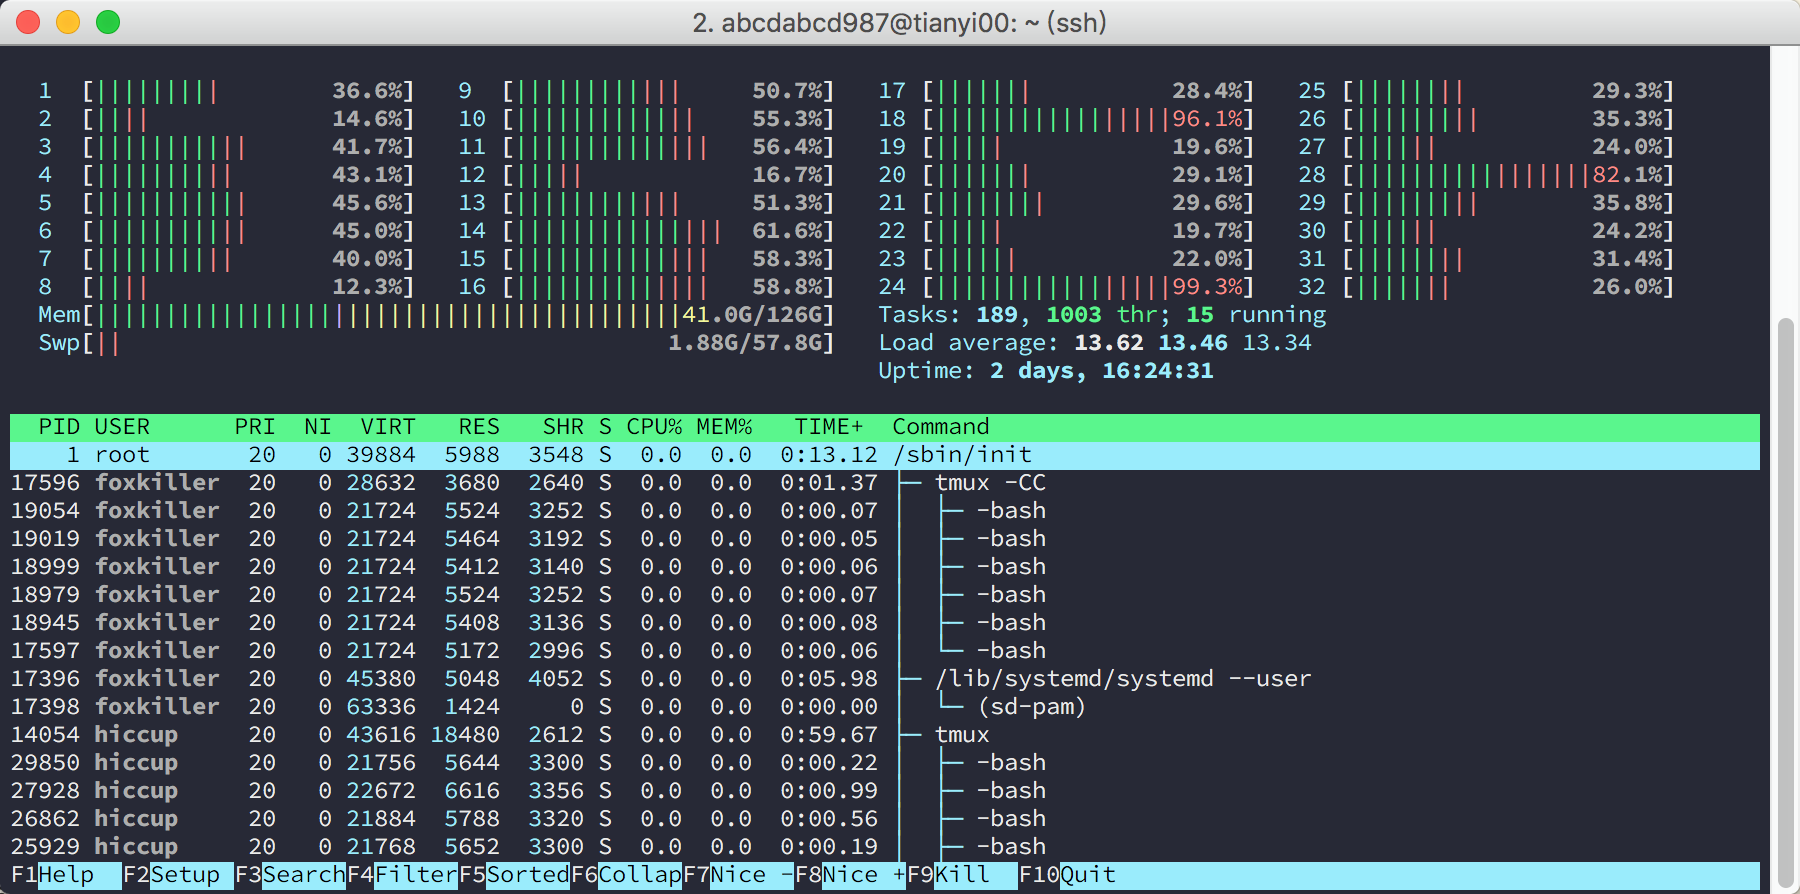The width and height of the screenshot is (1800, 894).
Task: Lower nice value with F7 Nice -
Action: [x=738, y=875]
